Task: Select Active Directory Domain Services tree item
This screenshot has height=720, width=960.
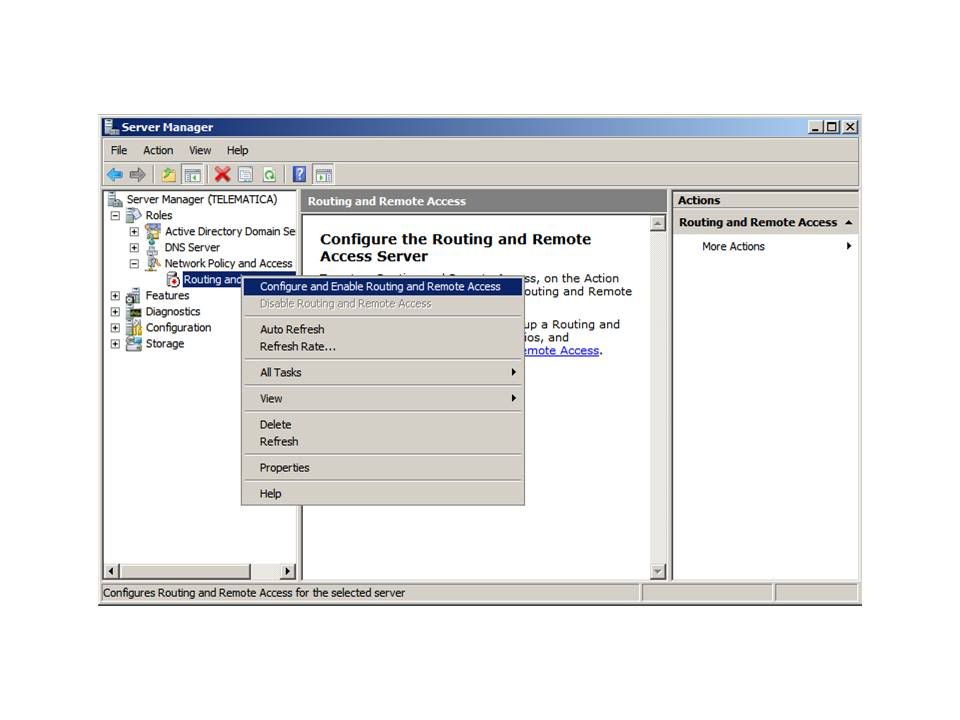Action: click(x=229, y=232)
